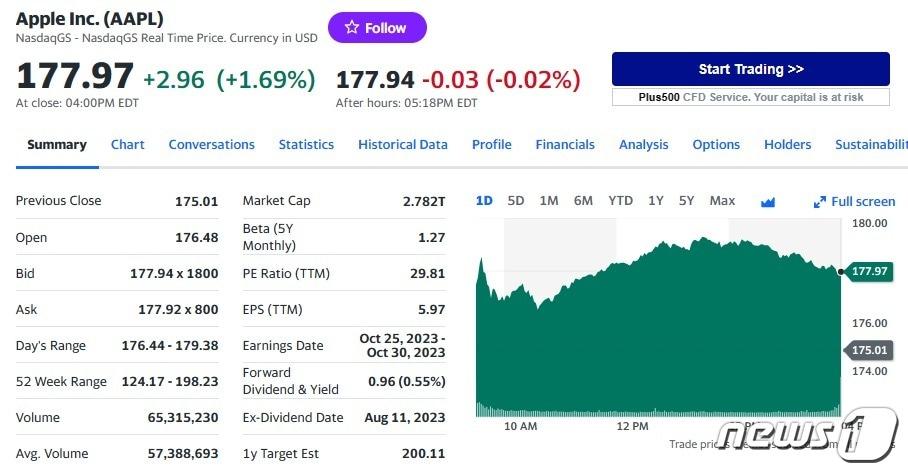Open the Analysis tab
The image size is (908, 474).
pos(643,144)
